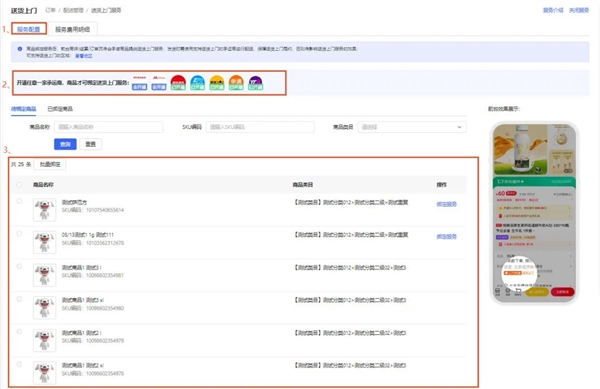600x389 pixels.
Task: Click the orange circular carrier logo
Action: tap(236, 82)
